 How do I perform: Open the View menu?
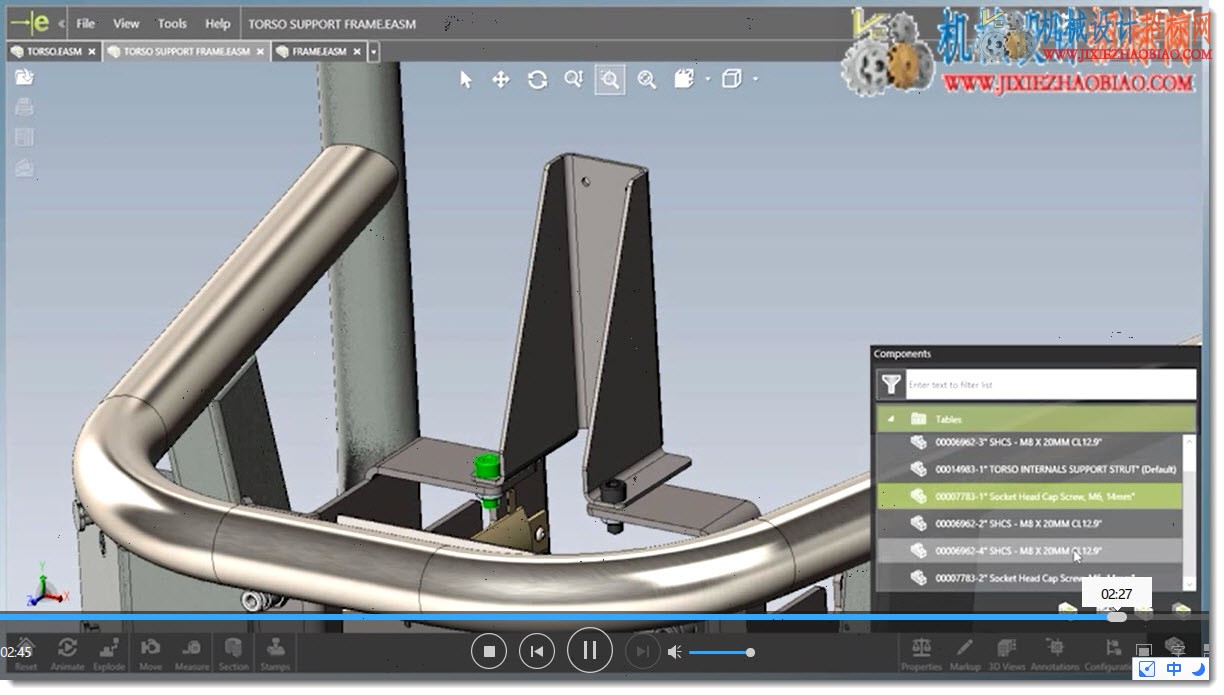[126, 23]
